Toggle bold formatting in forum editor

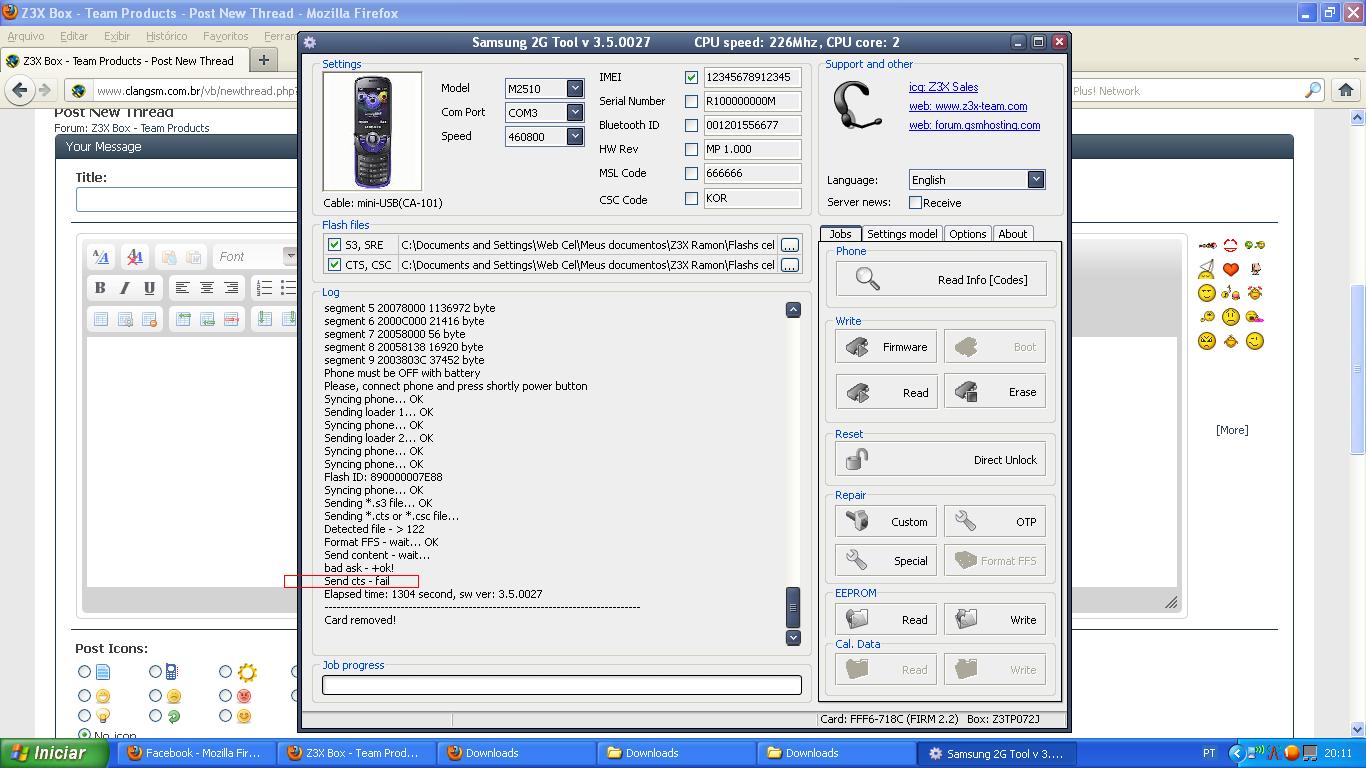tap(100, 288)
